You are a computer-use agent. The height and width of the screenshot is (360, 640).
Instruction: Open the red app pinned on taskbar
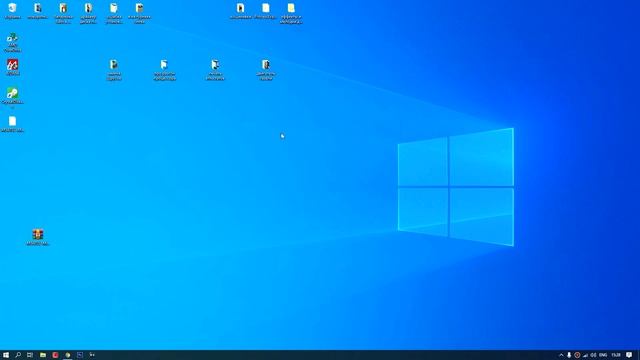[x=55, y=355]
